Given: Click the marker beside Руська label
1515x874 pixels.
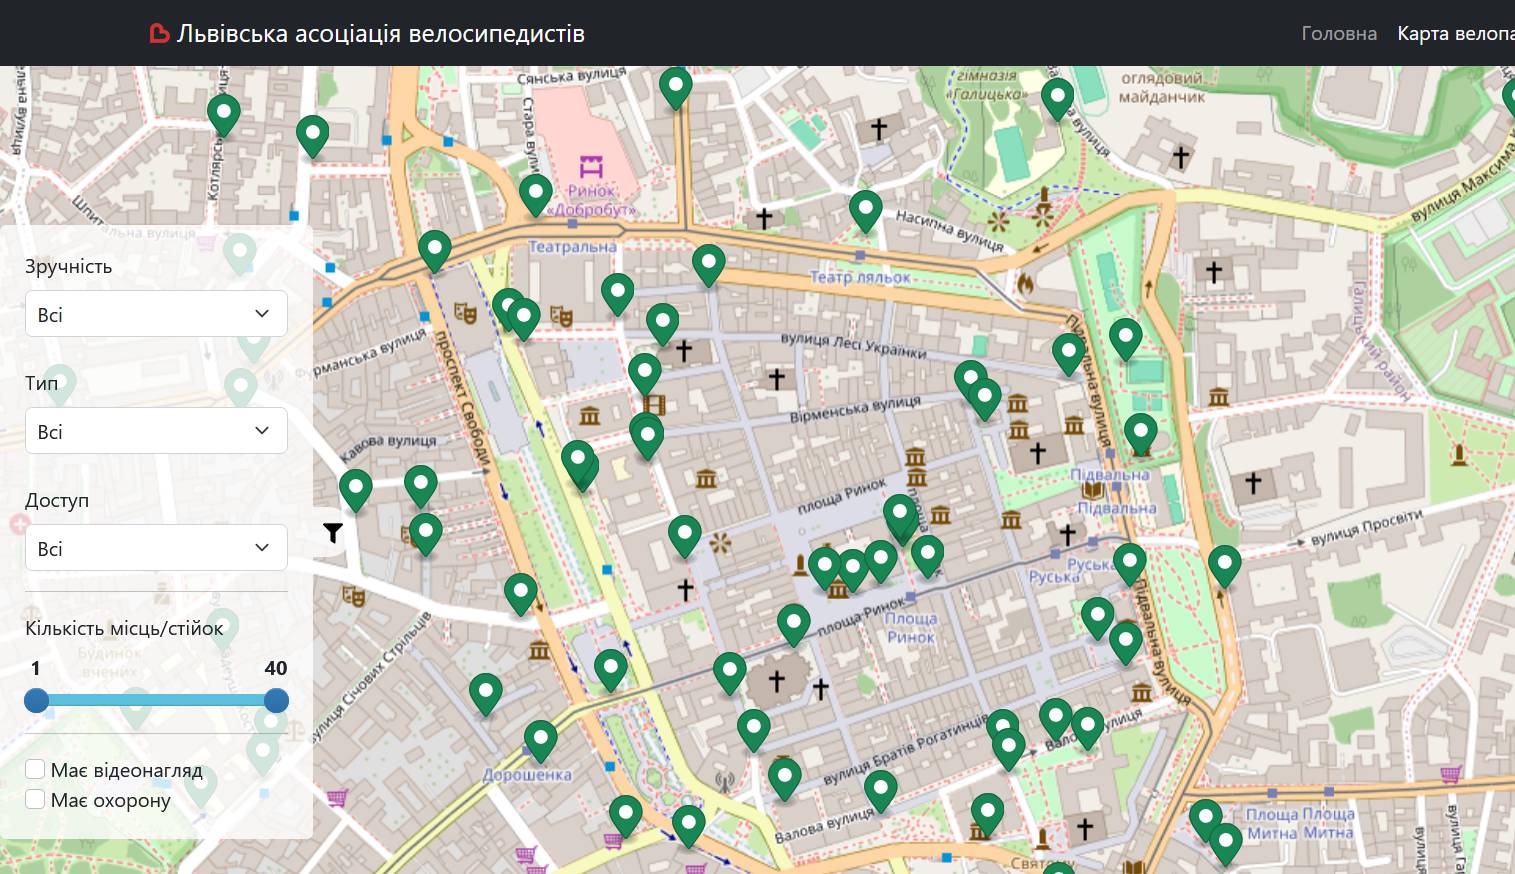Looking at the screenshot, I should pyautogui.click(x=1129, y=562).
